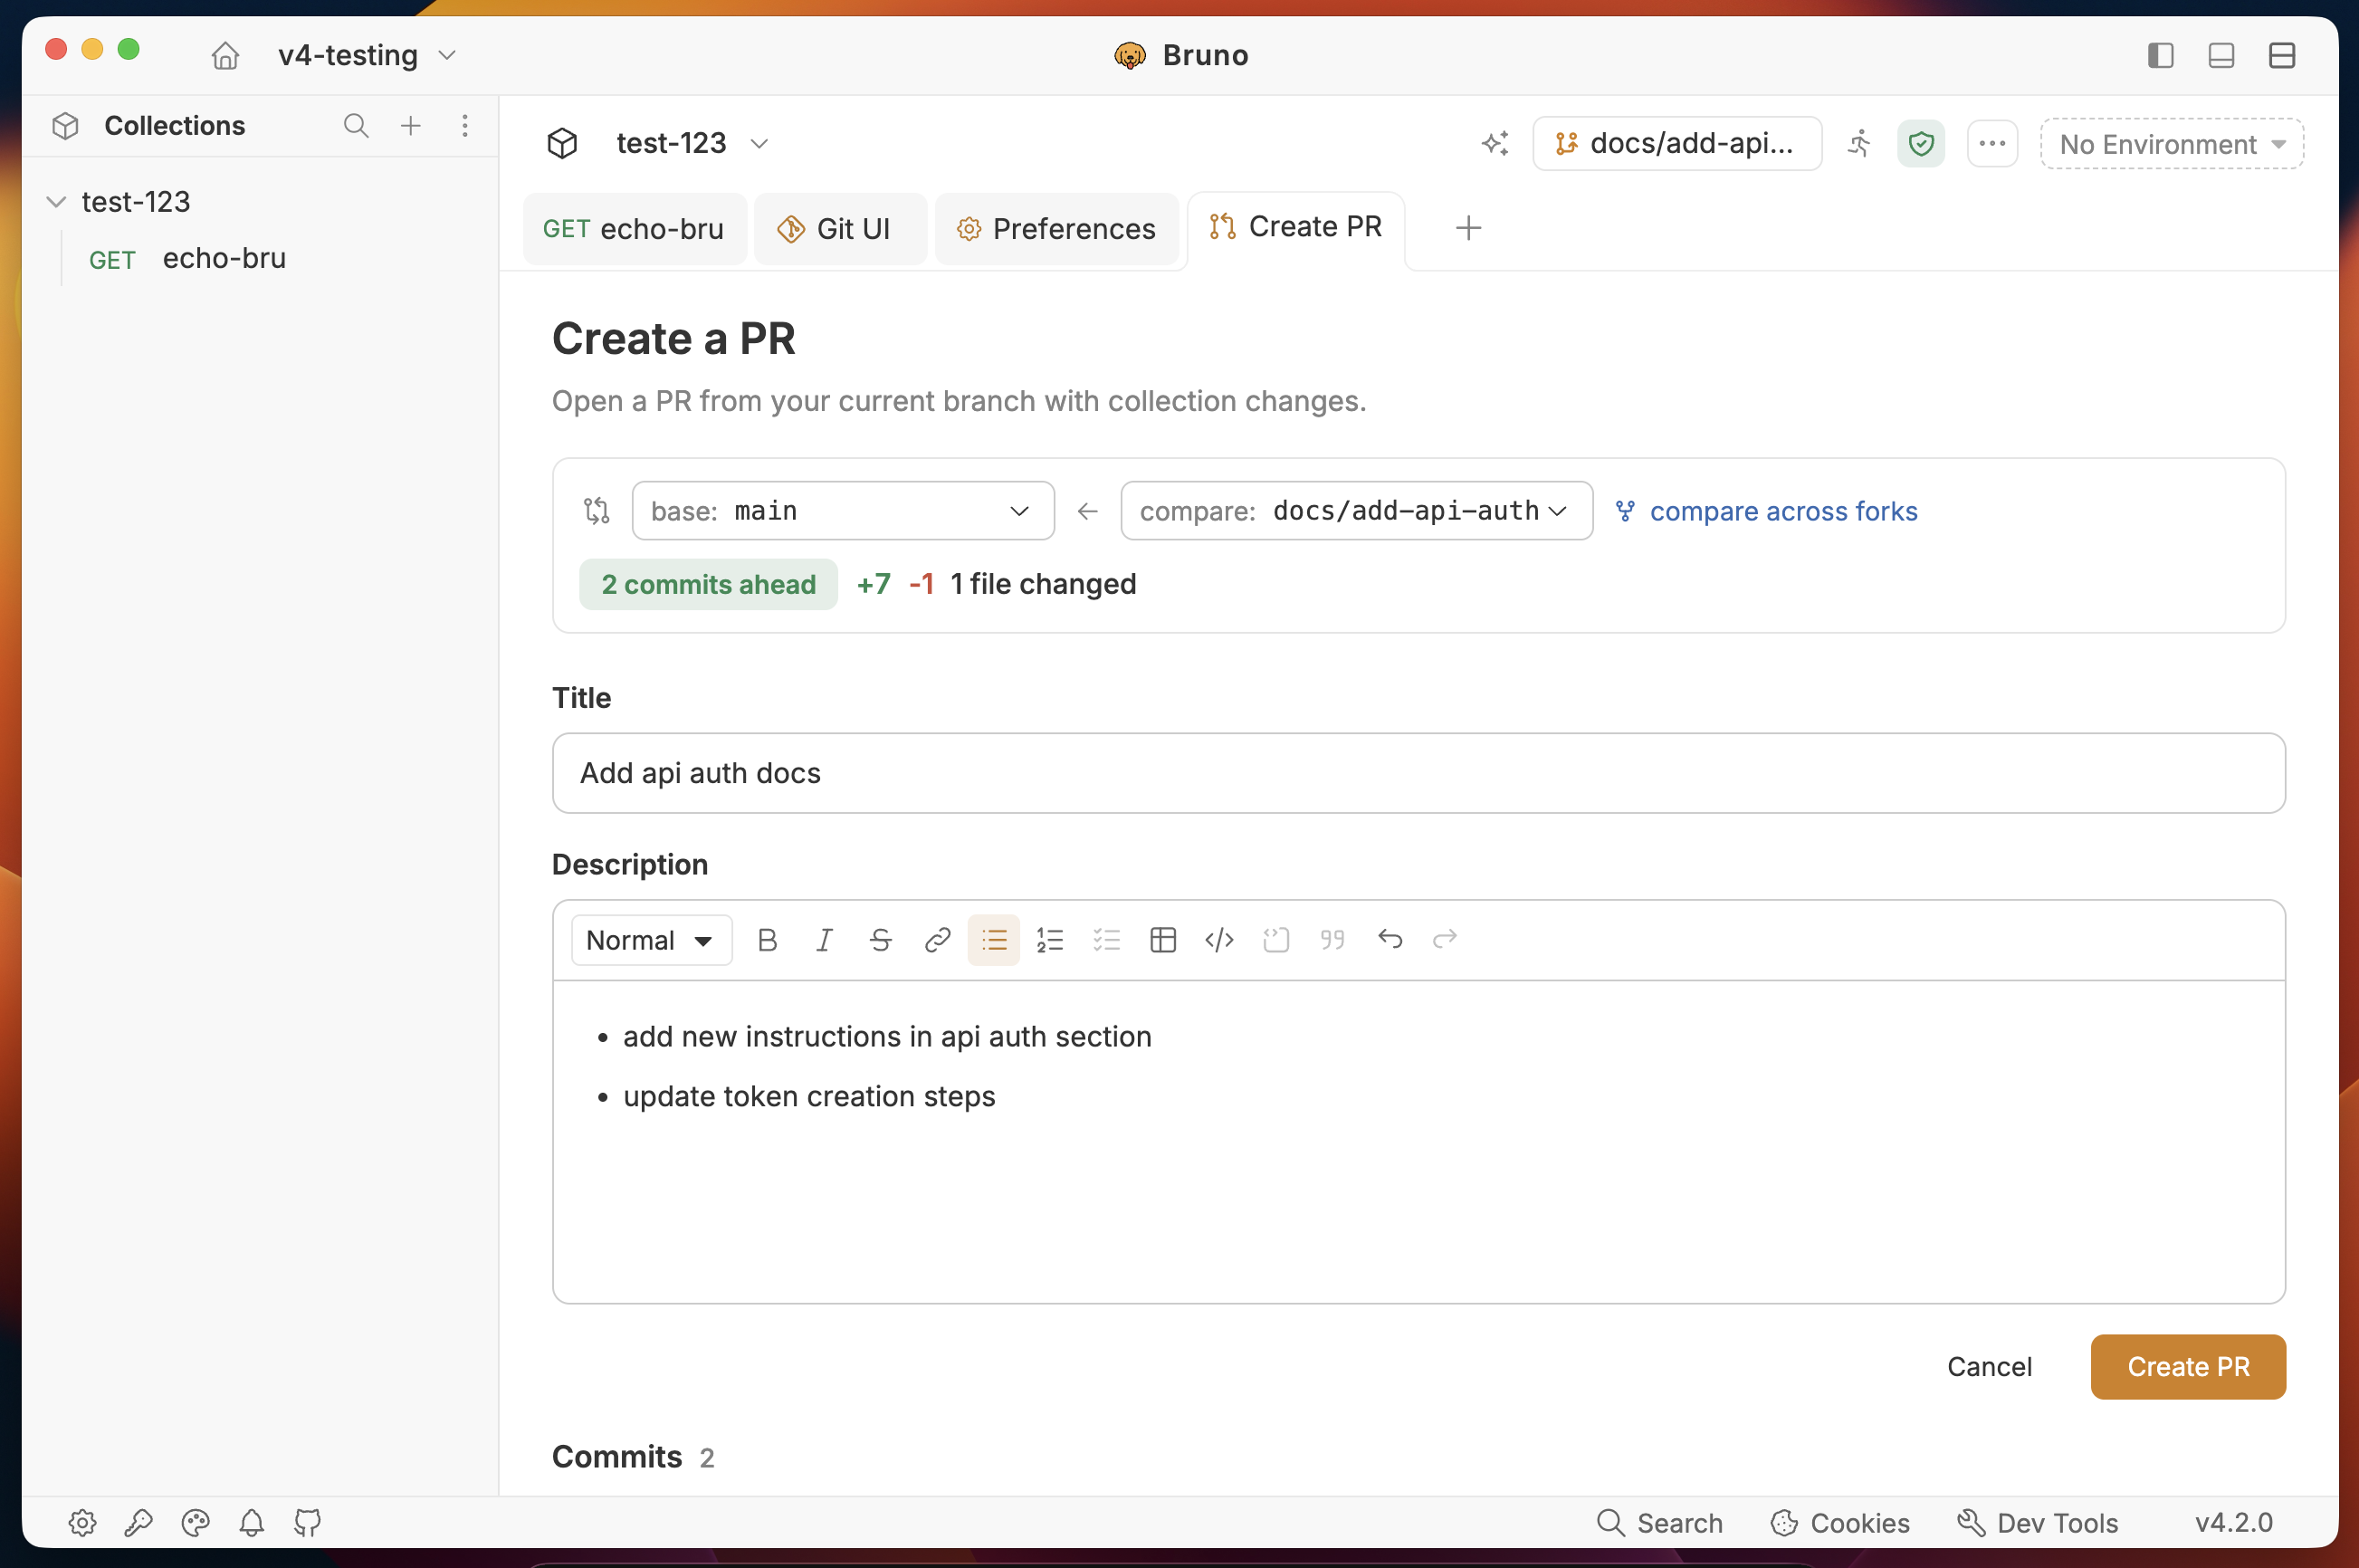Open the collection runner icon
The width and height of the screenshot is (2359, 1568).
point(1859,144)
